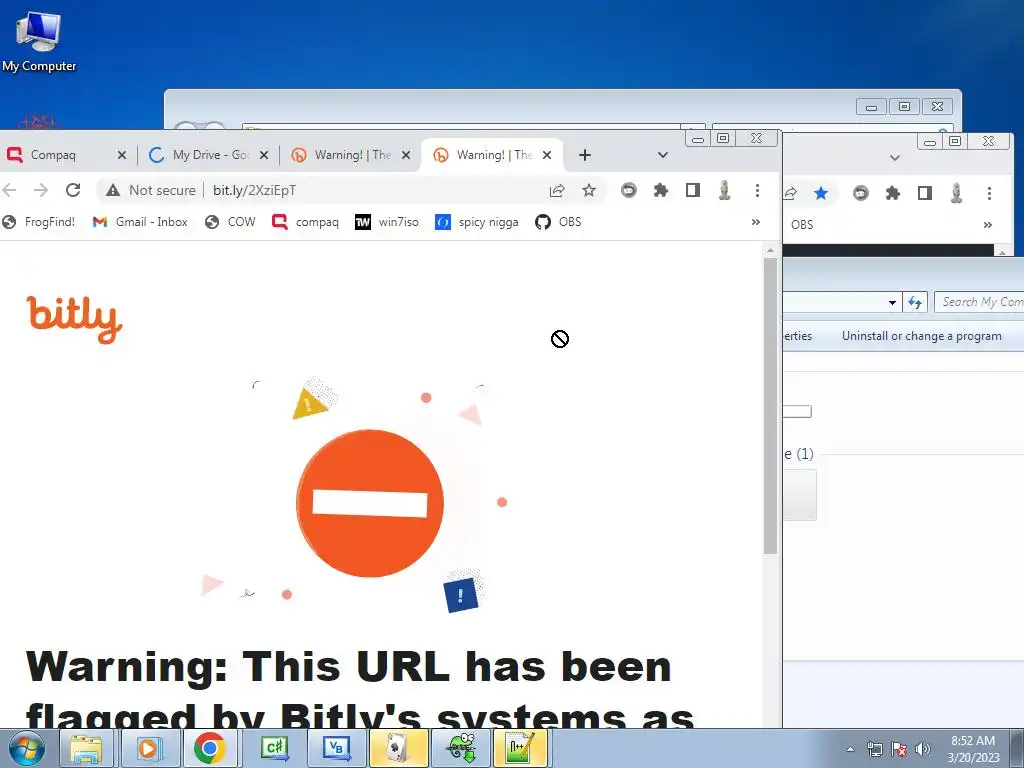The width and height of the screenshot is (1024, 768).
Task: Open the Extensions puzzle in back Chrome window
Action: point(893,193)
